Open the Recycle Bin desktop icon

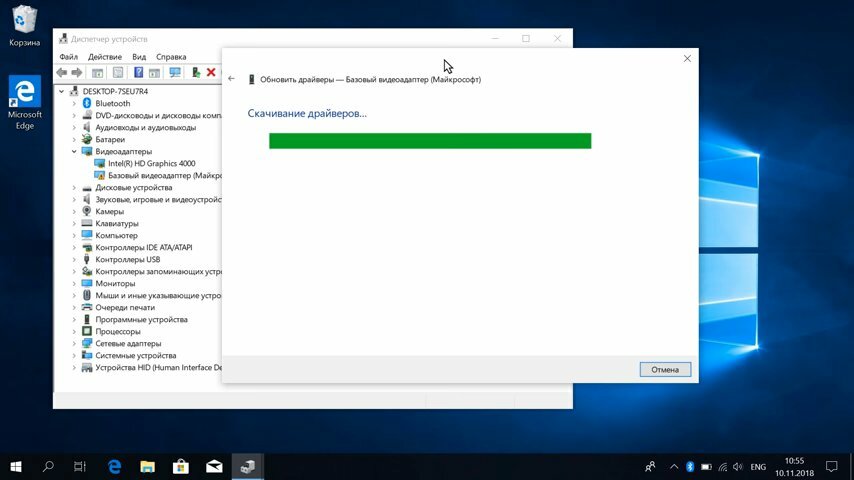click(24, 25)
